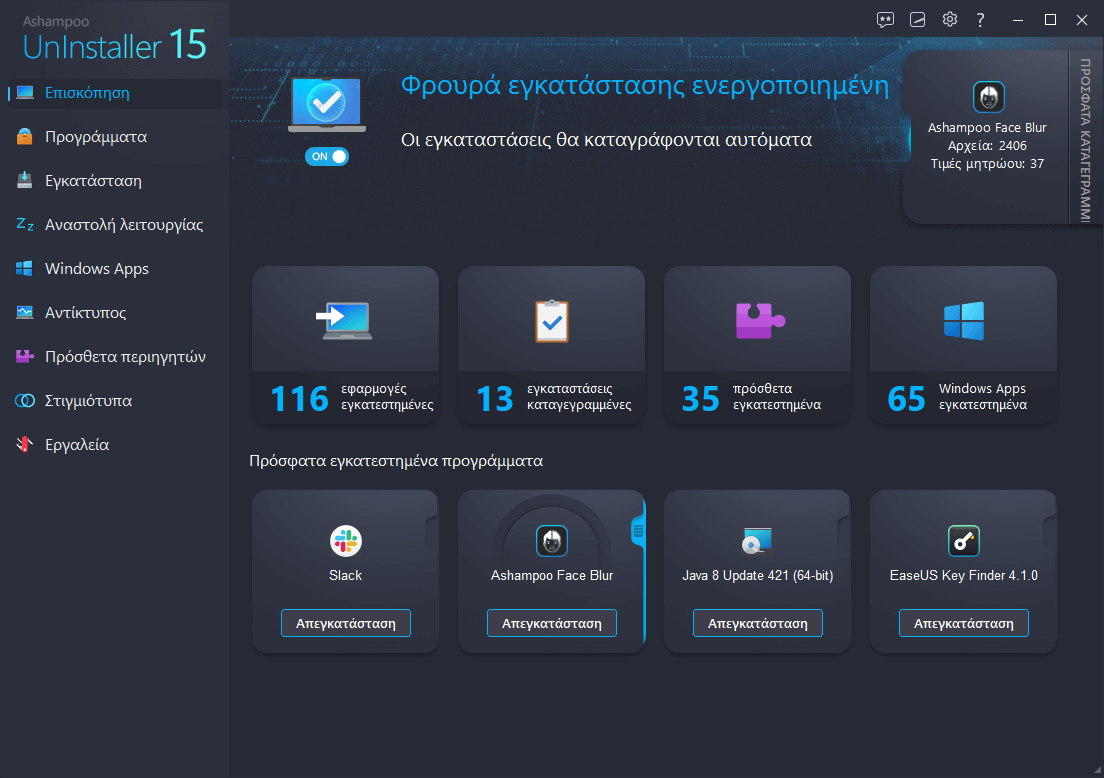
Task: Open Εργαλεία text in sidebar
Action: pyautogui.click(x=77, y=445)
